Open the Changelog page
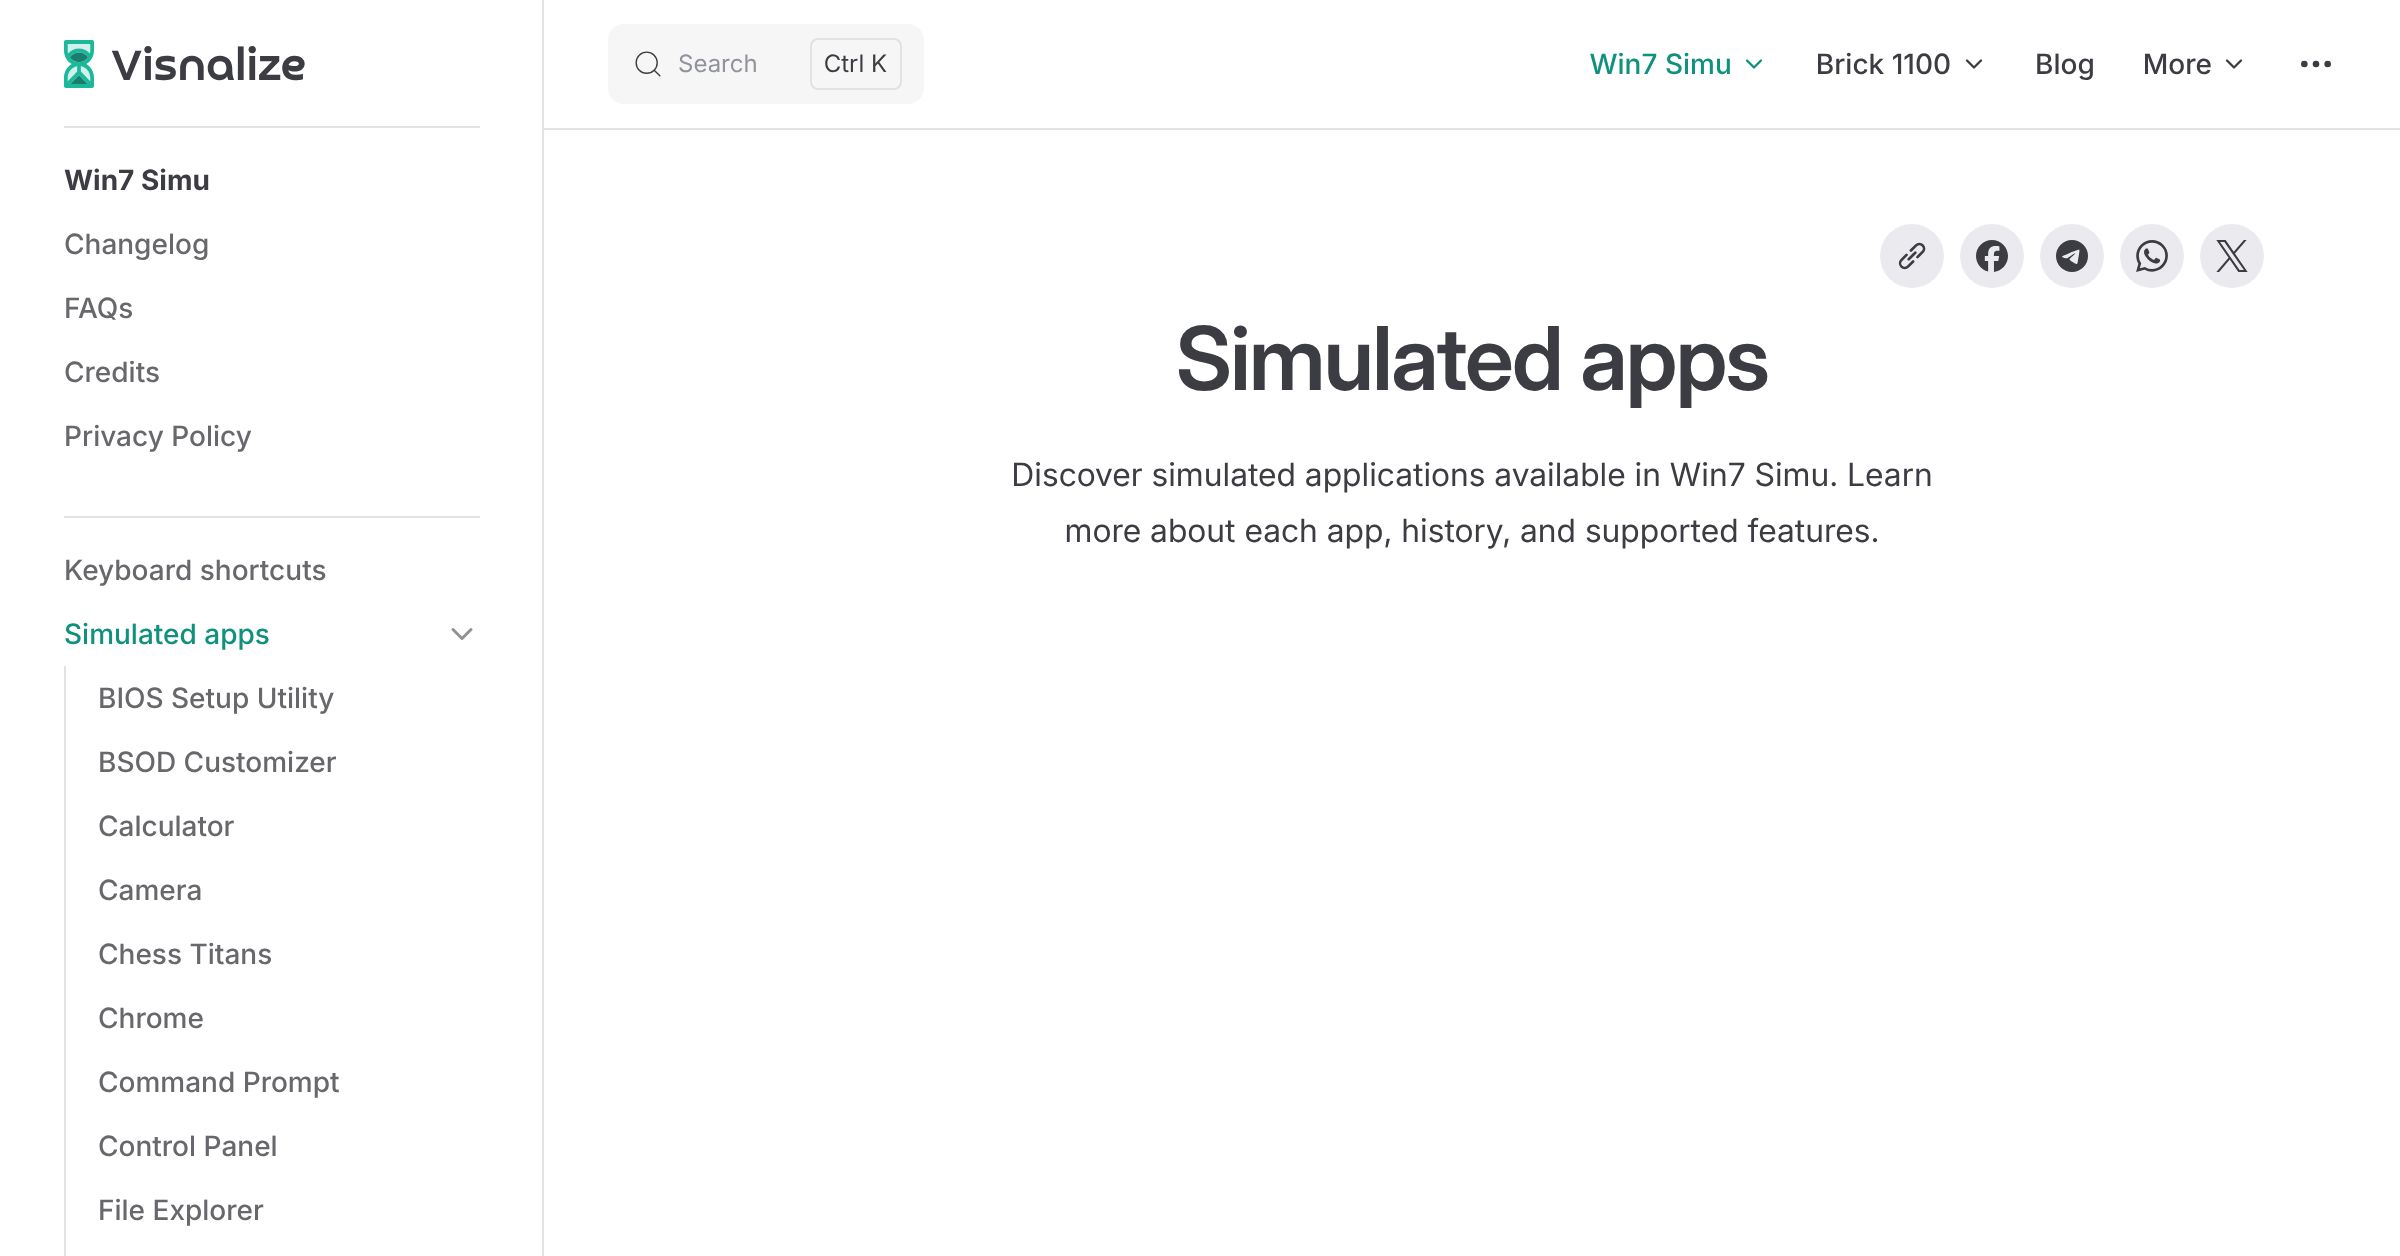2400x1256 pixels. (x=136, y=243)
